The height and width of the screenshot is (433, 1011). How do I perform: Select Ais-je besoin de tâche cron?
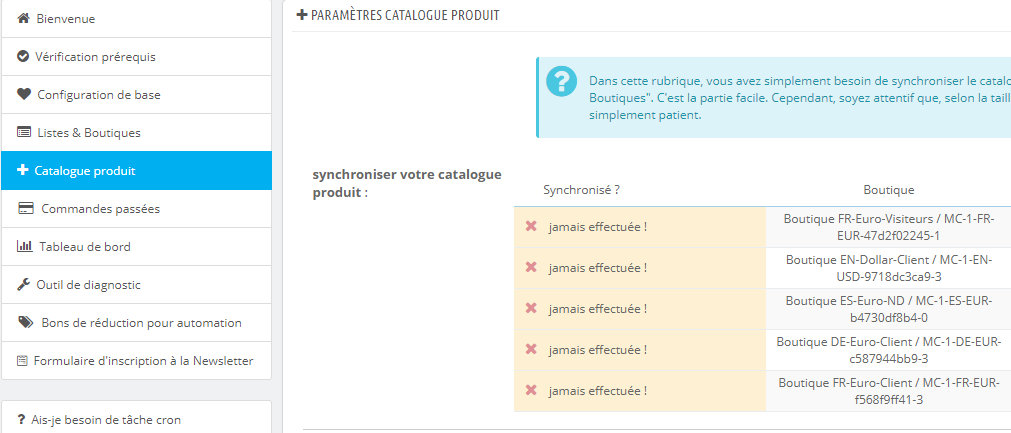click(x=137, y=419)
